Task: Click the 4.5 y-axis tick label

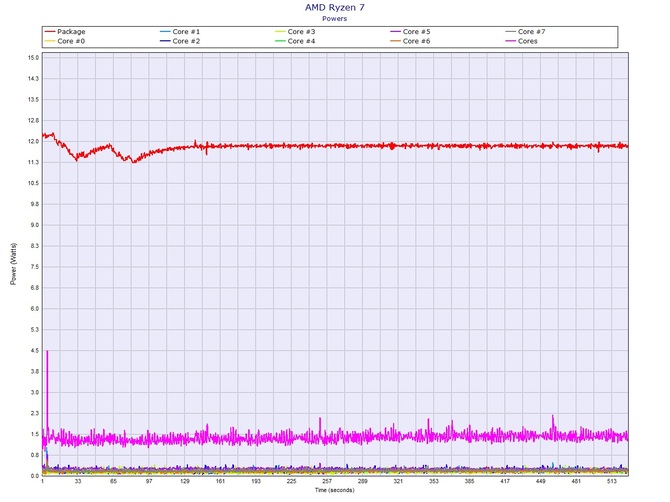Action: pos(35,351)
